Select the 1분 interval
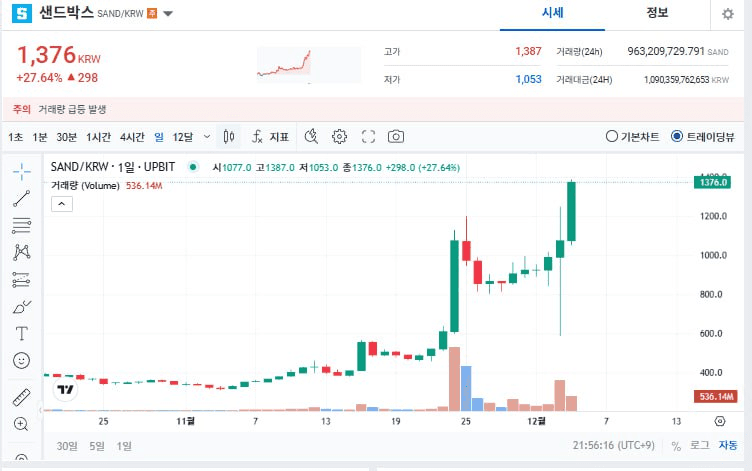Viewport: 752px width, 471px height. 40,137
